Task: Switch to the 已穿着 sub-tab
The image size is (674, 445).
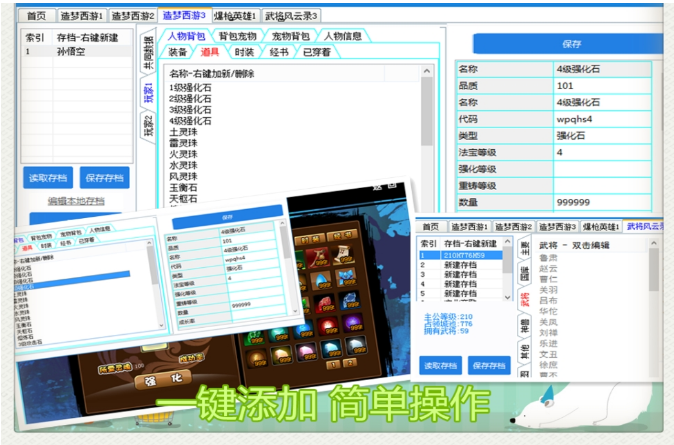Action: pyautogui.click(x=317, y=52)
